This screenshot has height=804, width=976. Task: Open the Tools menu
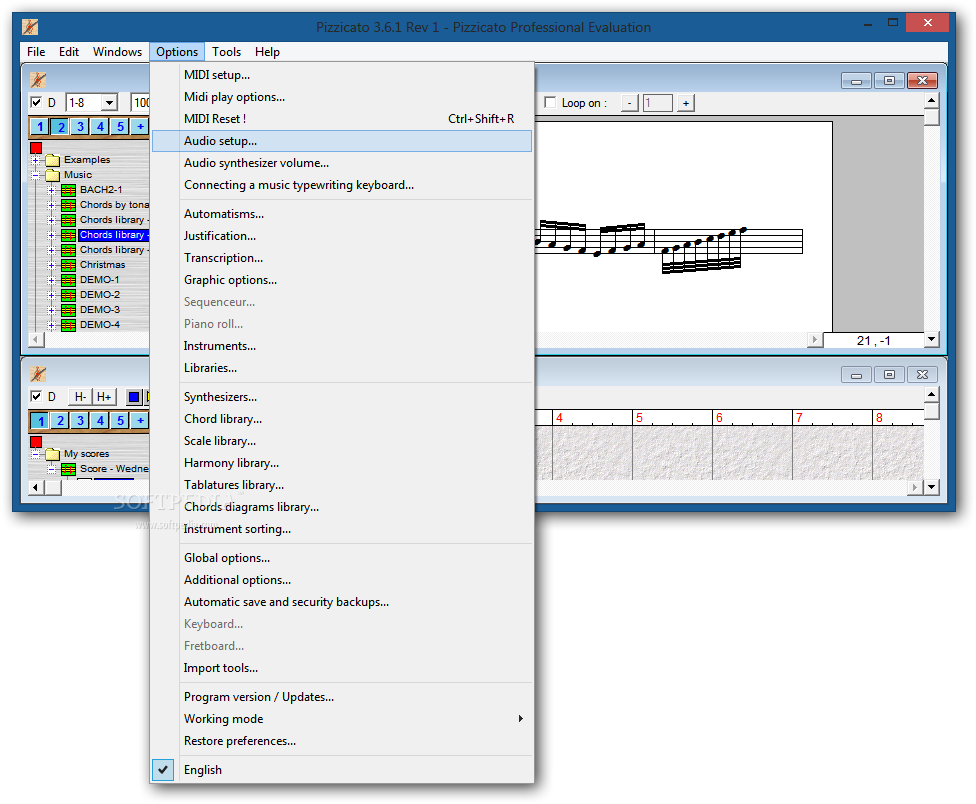pyautogui.click(x=226, y=52)
